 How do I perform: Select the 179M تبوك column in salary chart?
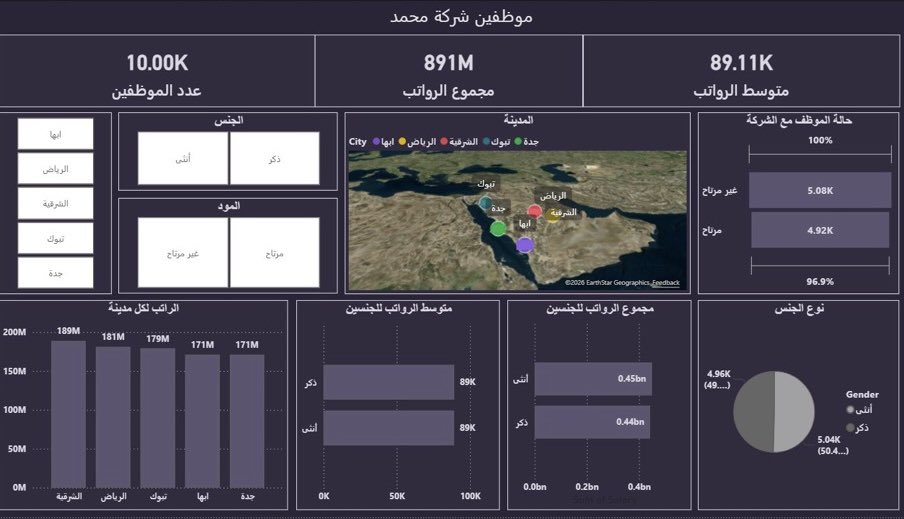(x=157, y=418)
